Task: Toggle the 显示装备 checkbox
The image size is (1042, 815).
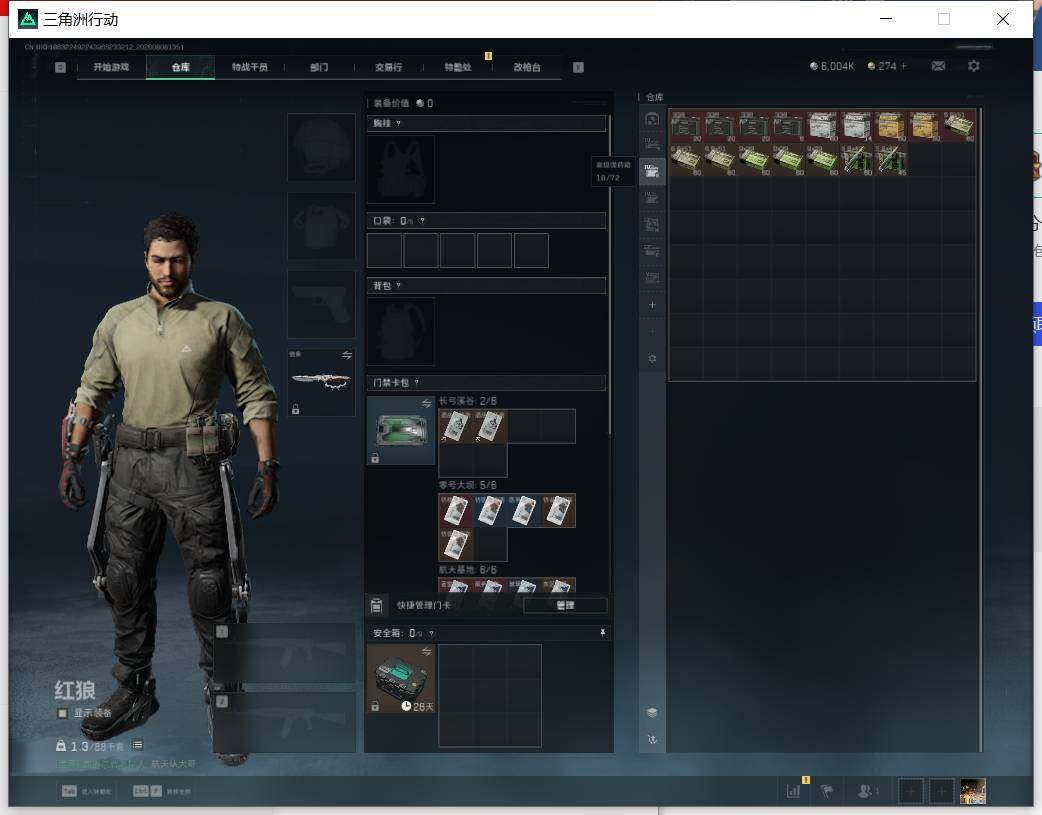Action: pos(62,713)
